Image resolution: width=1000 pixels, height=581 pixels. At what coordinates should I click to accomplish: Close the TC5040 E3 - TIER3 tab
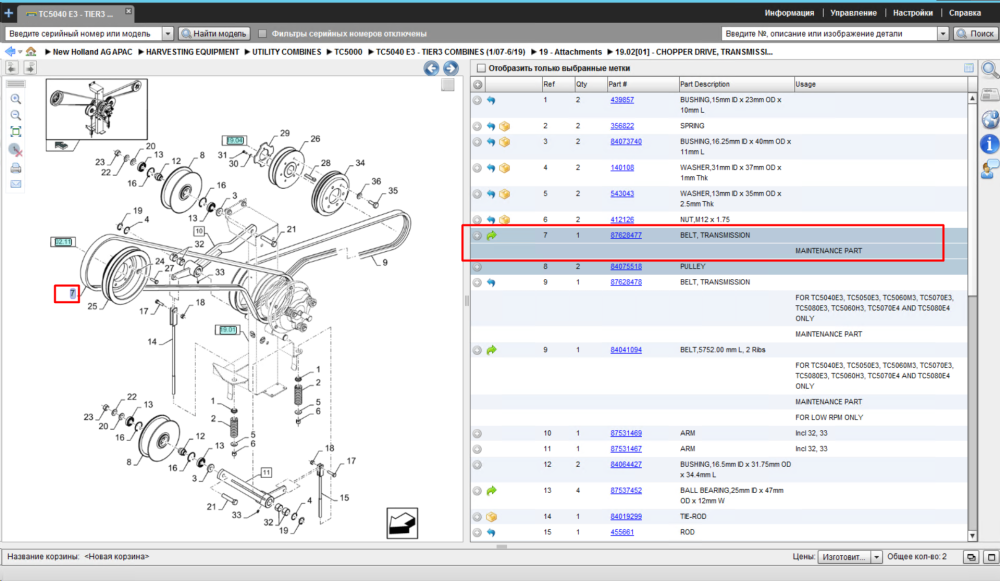point(128,11)
